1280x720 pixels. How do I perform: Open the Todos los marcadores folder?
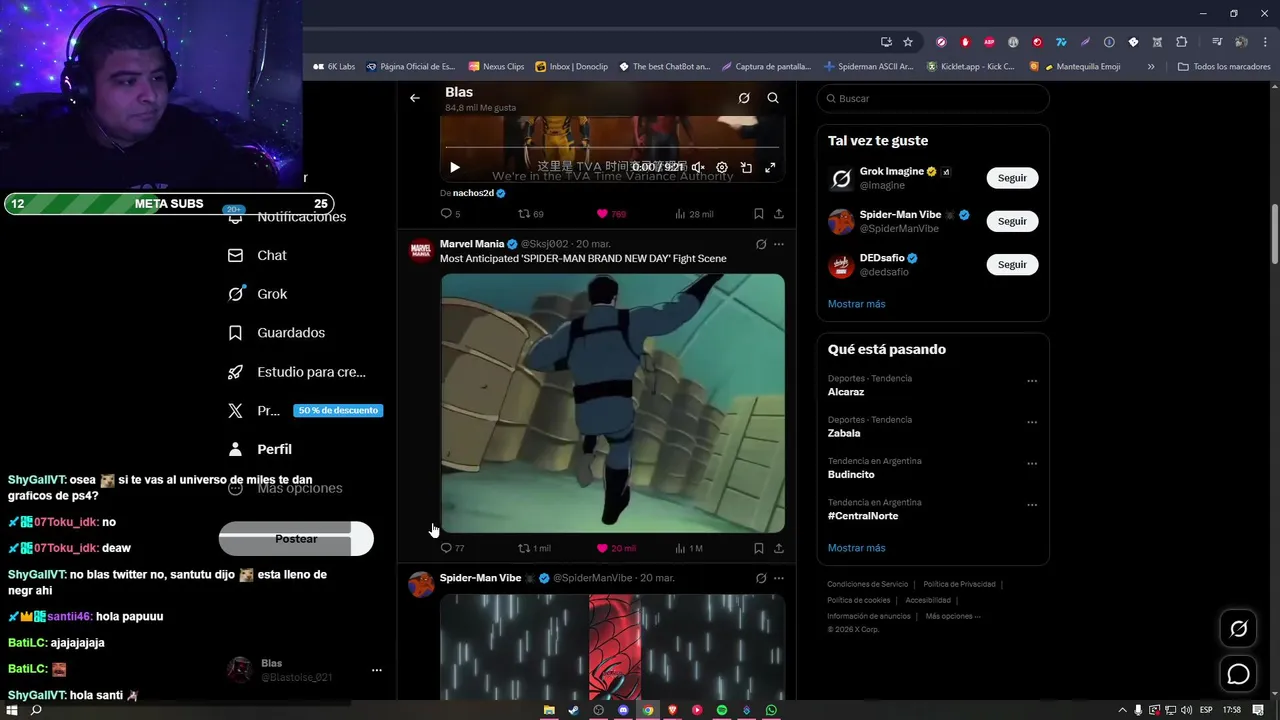point(1224,67)
